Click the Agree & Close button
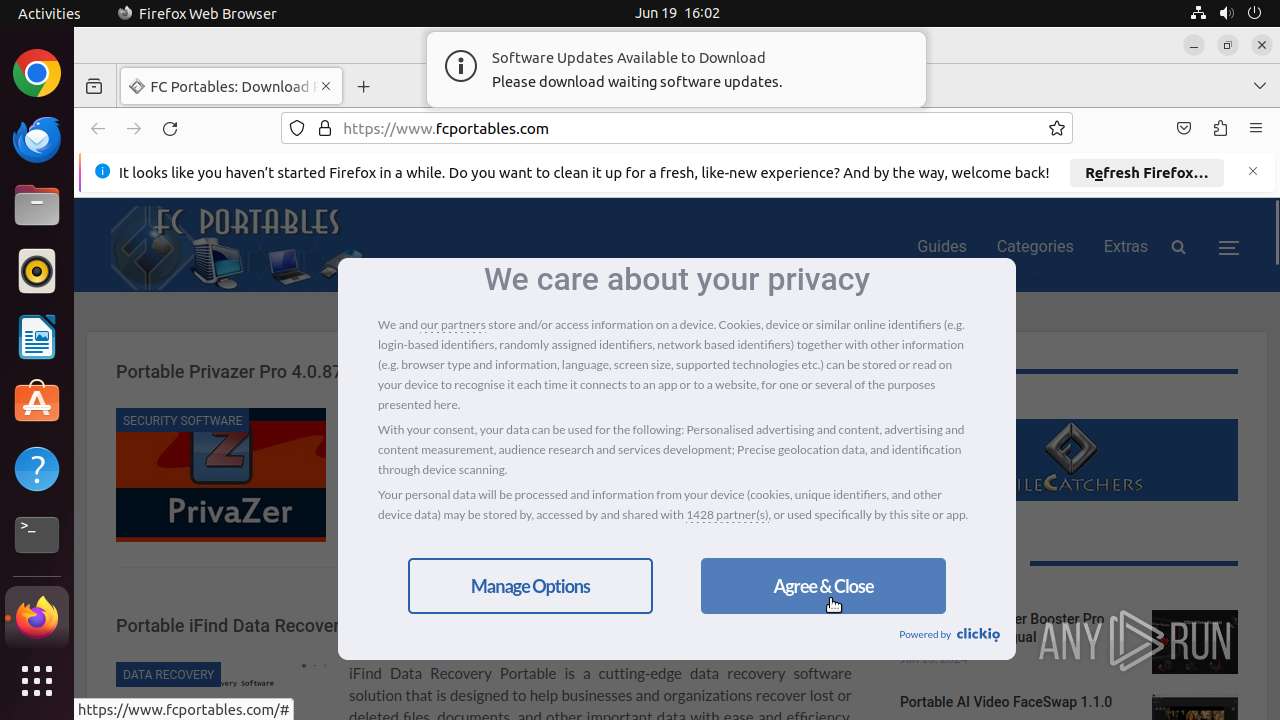The width and height of the screenshot is (1280, 720). (x=823, y=586)
